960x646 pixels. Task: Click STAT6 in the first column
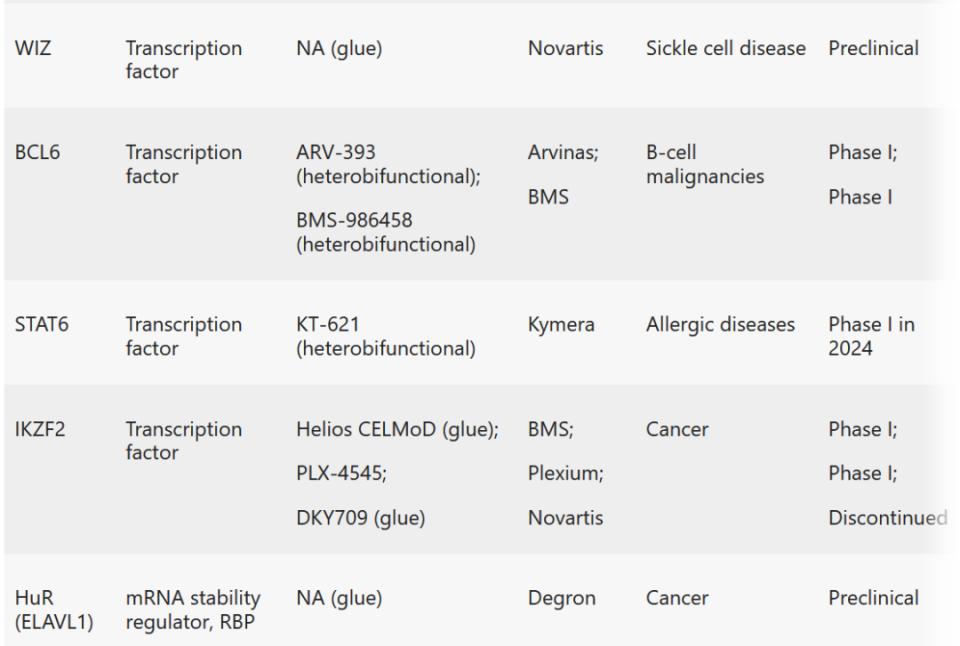coord(41,325)
